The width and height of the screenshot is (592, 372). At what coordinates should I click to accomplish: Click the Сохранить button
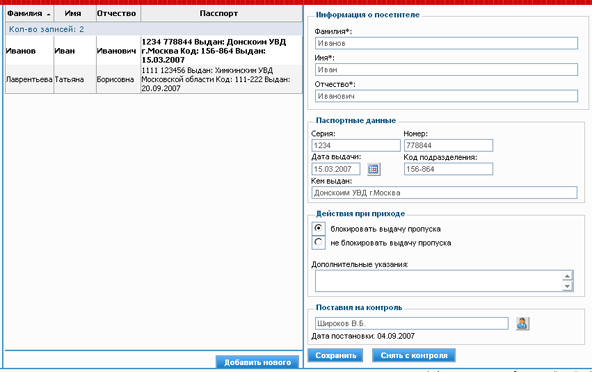click(335, 355)
